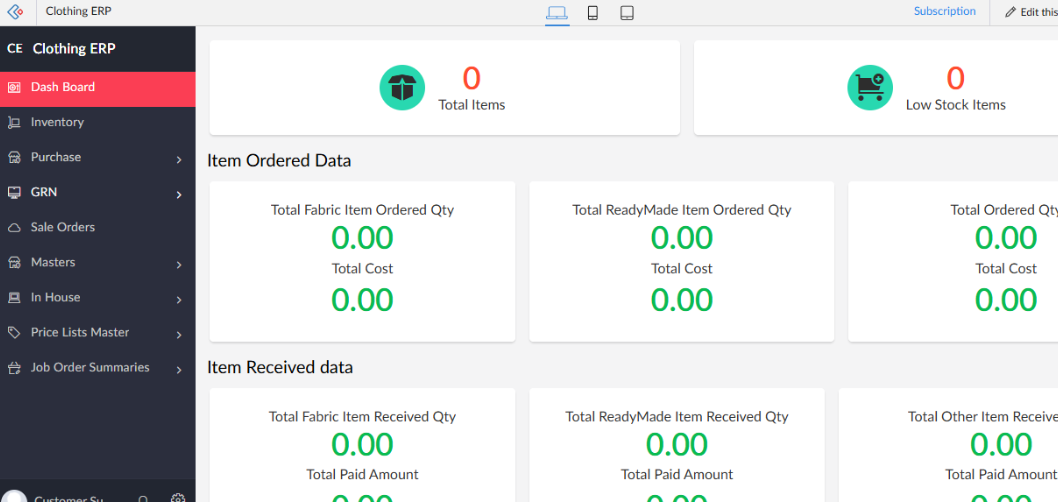Open settings gear in sidebar footer
This screenshot has height=502, width=1058.
click(x=178, y=498)
